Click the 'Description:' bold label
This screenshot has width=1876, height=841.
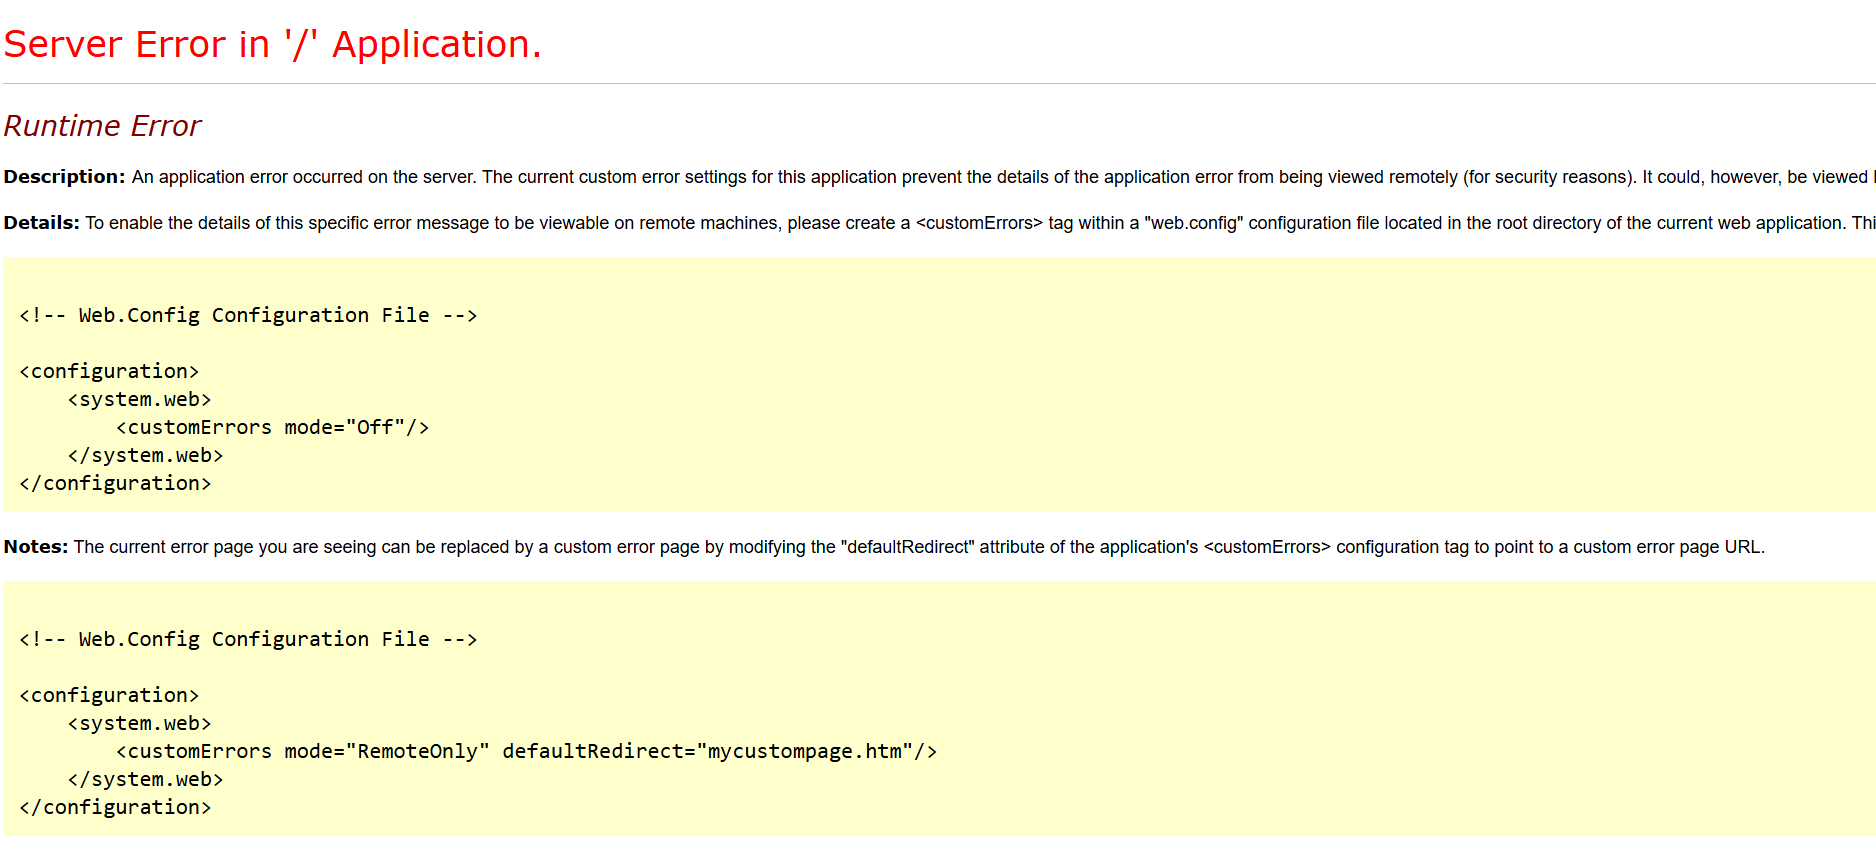64,177
